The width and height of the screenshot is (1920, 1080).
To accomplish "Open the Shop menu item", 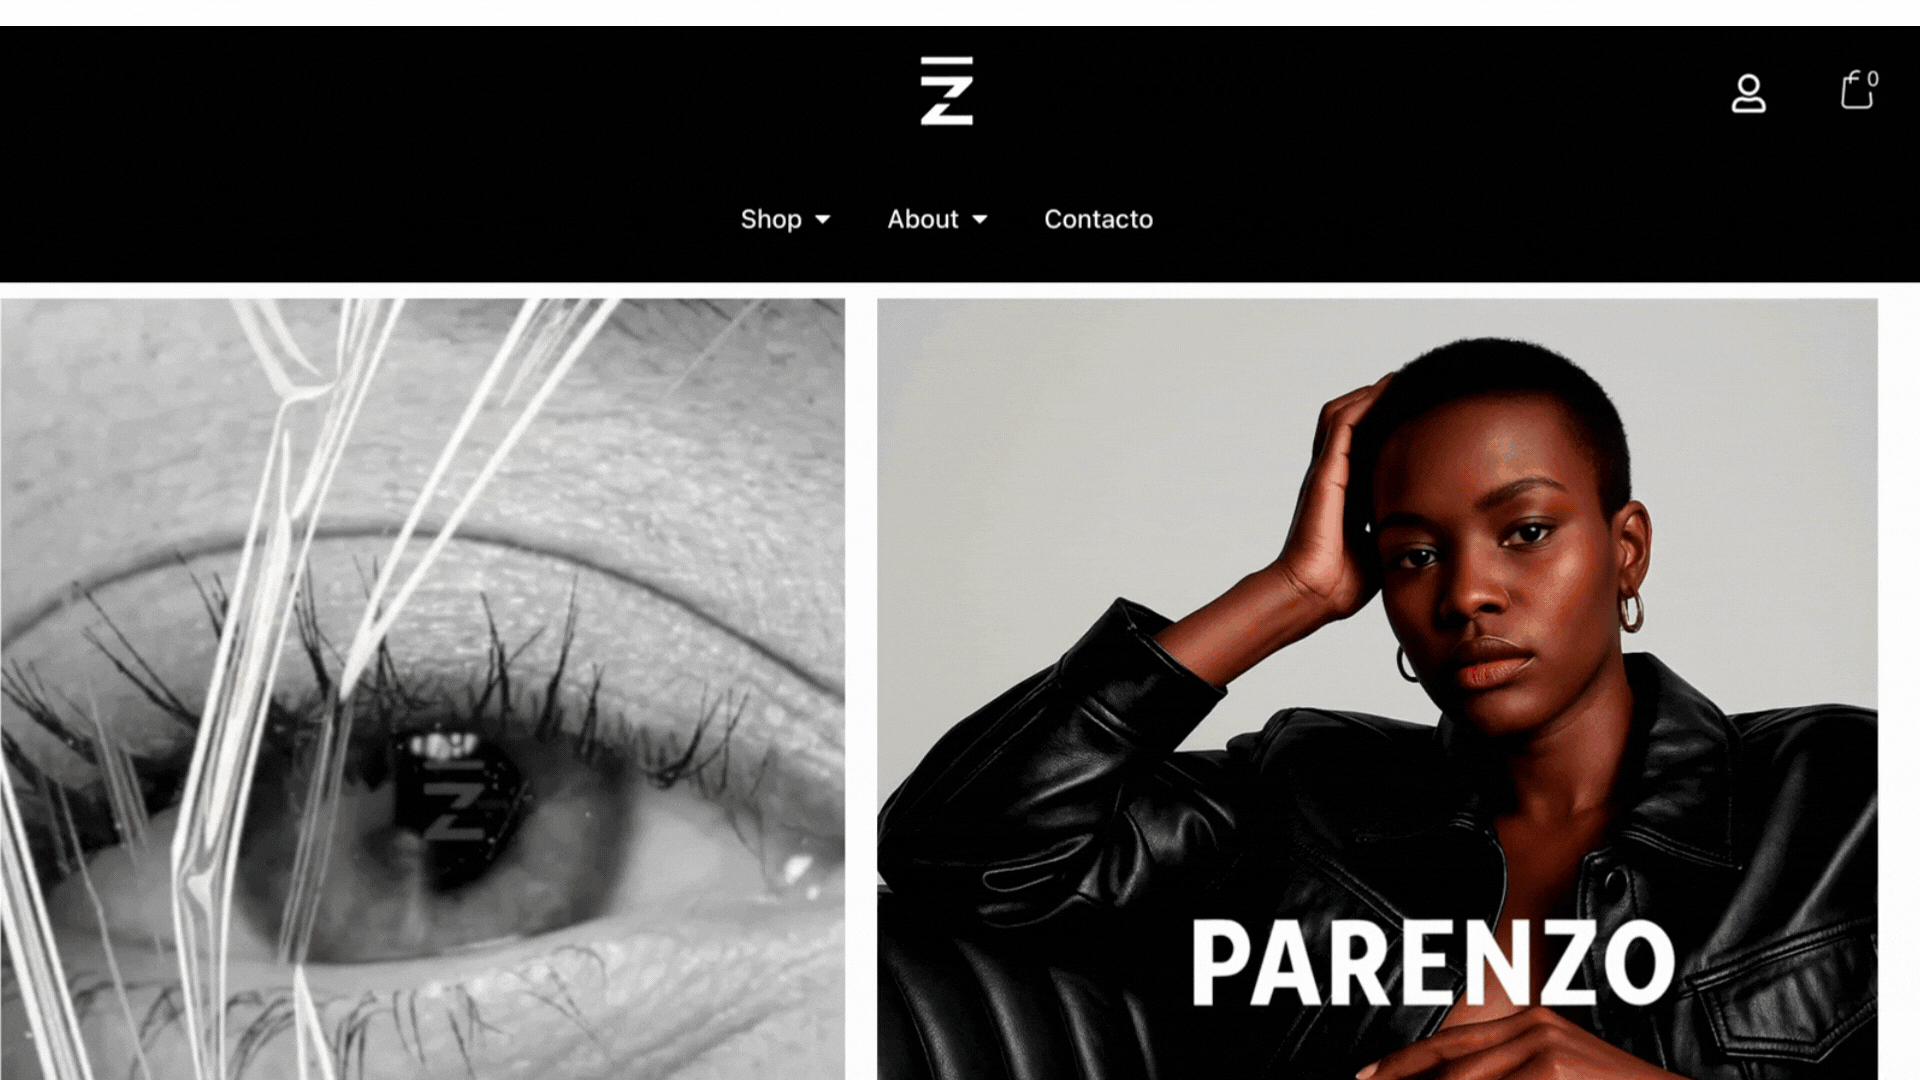I will tap(771, 219).
